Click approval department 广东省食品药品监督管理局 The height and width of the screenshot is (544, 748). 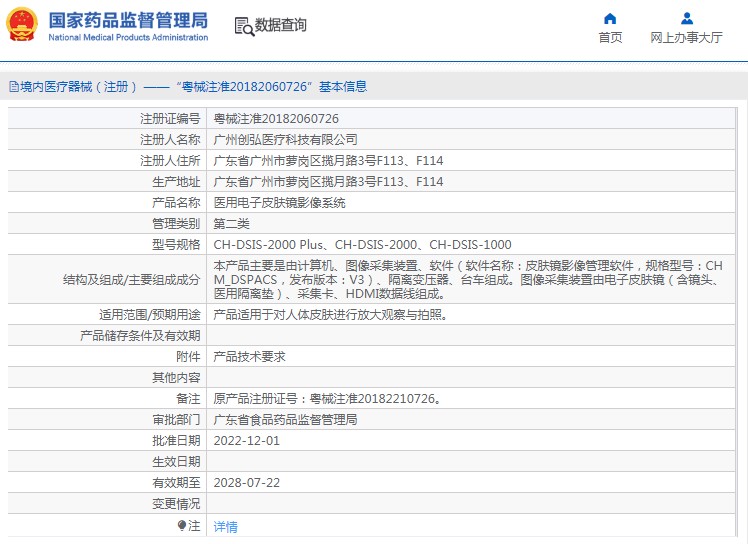285,420
